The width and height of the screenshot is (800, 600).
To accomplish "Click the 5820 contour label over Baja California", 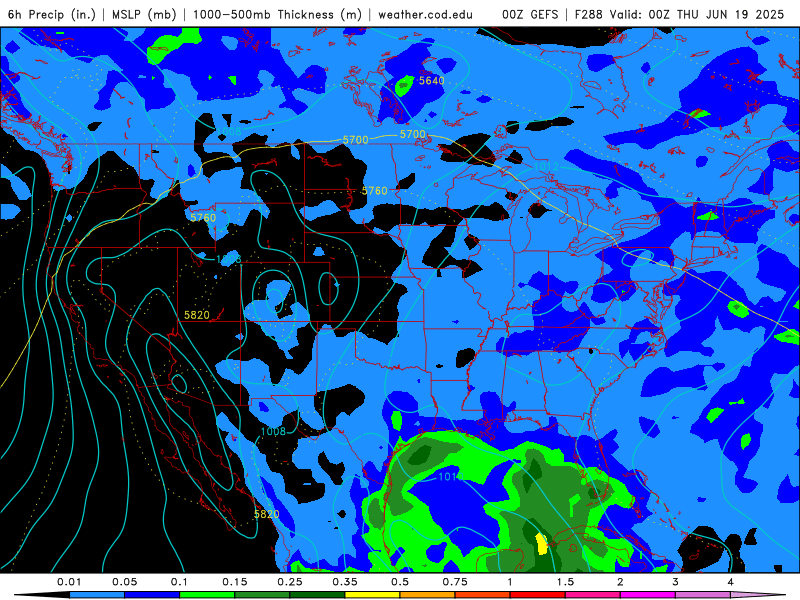I will [x=266, y=514].
